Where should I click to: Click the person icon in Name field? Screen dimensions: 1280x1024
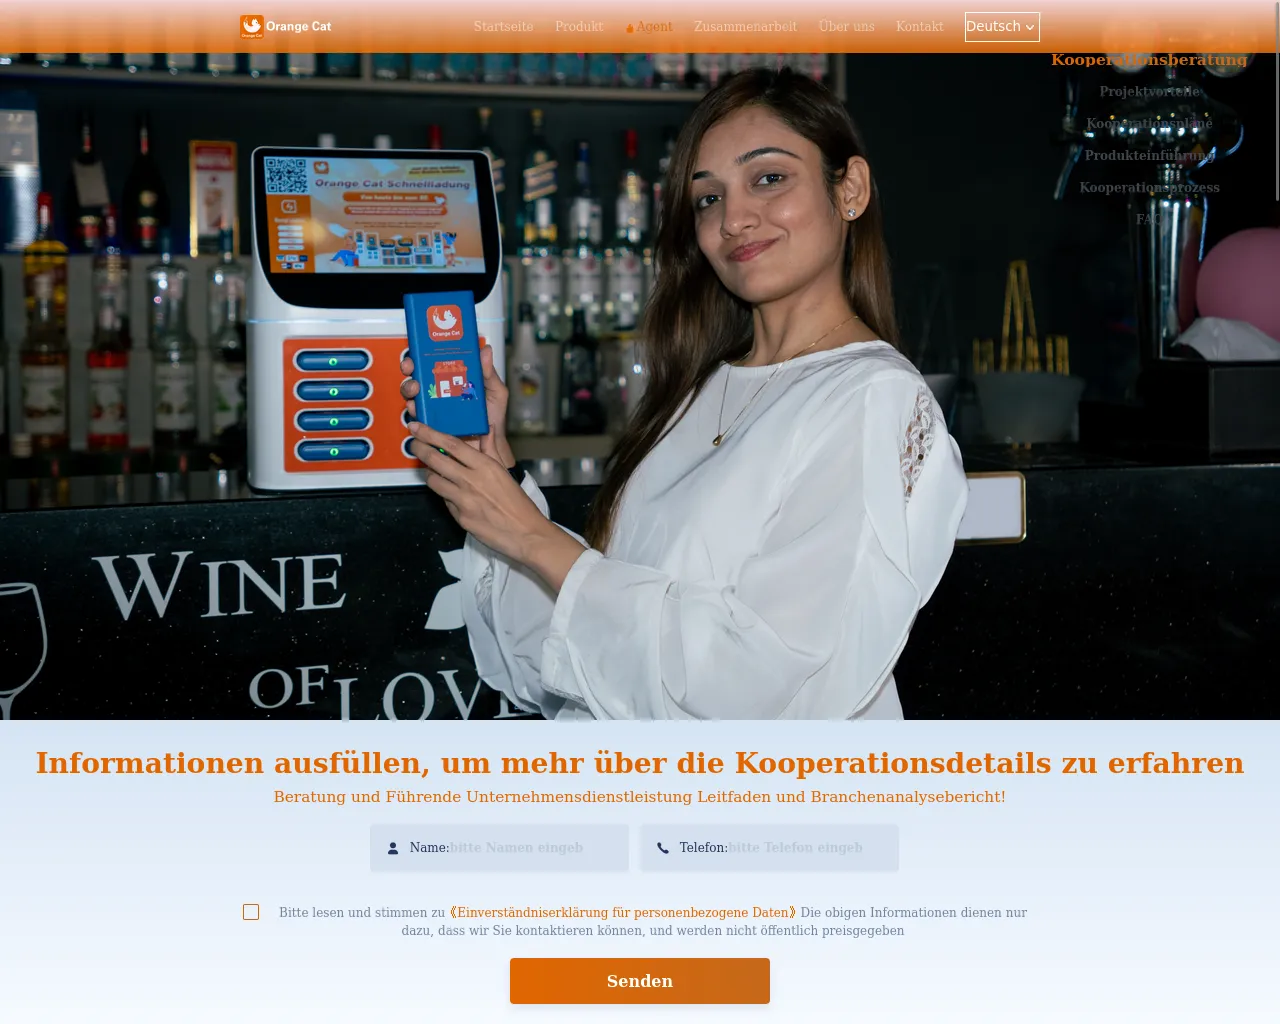pyautogui.click(x=393, y=848)
